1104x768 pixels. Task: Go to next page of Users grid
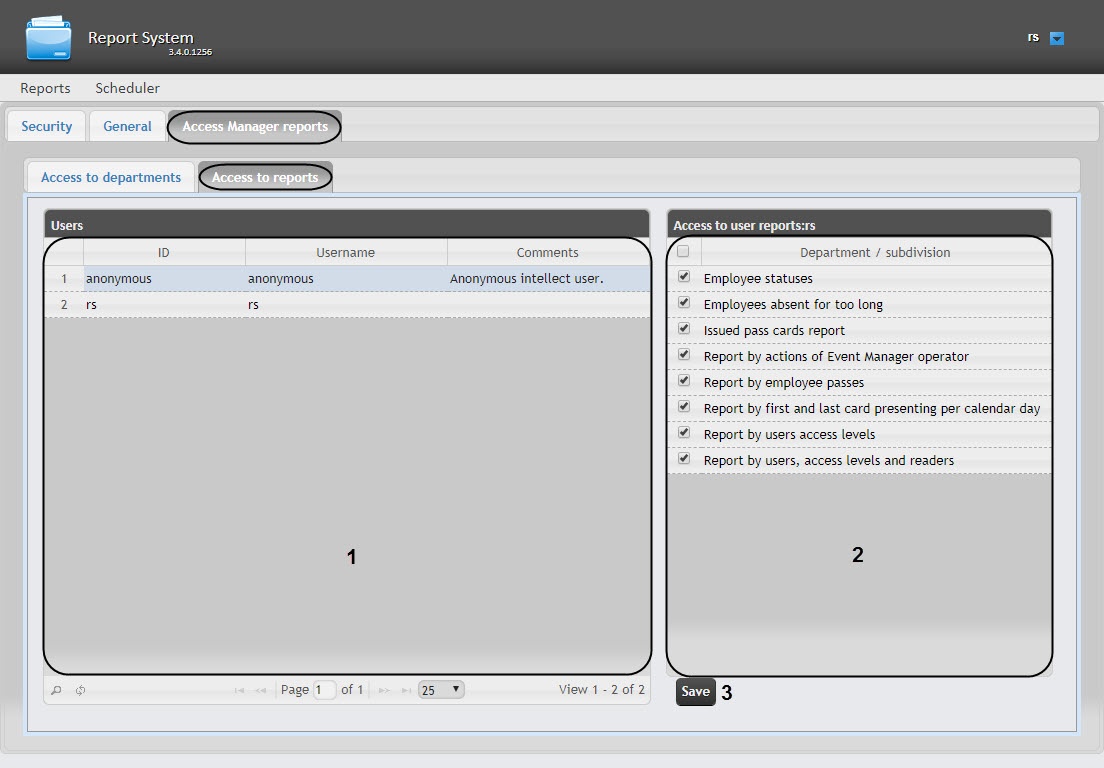pos(384,690)
